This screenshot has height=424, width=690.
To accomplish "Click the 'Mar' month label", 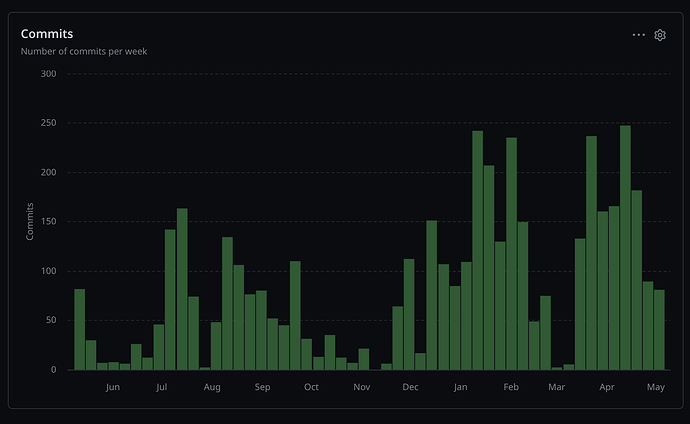I will coord(556,387).
